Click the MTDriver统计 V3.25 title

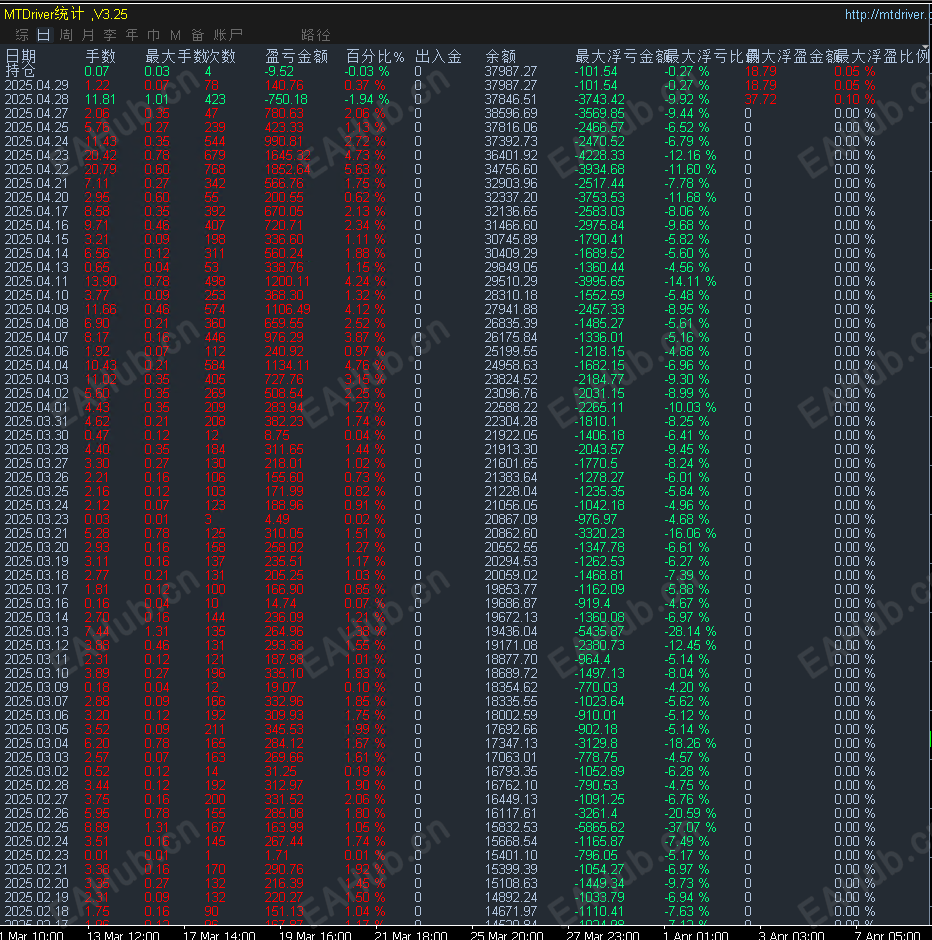[66, 14]
